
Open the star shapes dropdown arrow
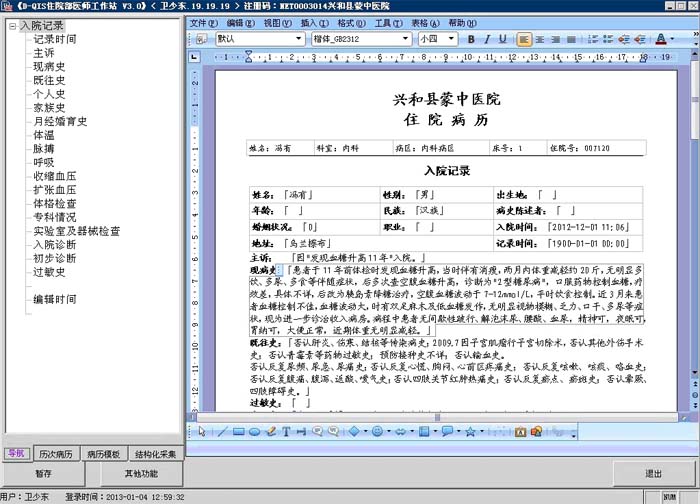pos(482,431)
